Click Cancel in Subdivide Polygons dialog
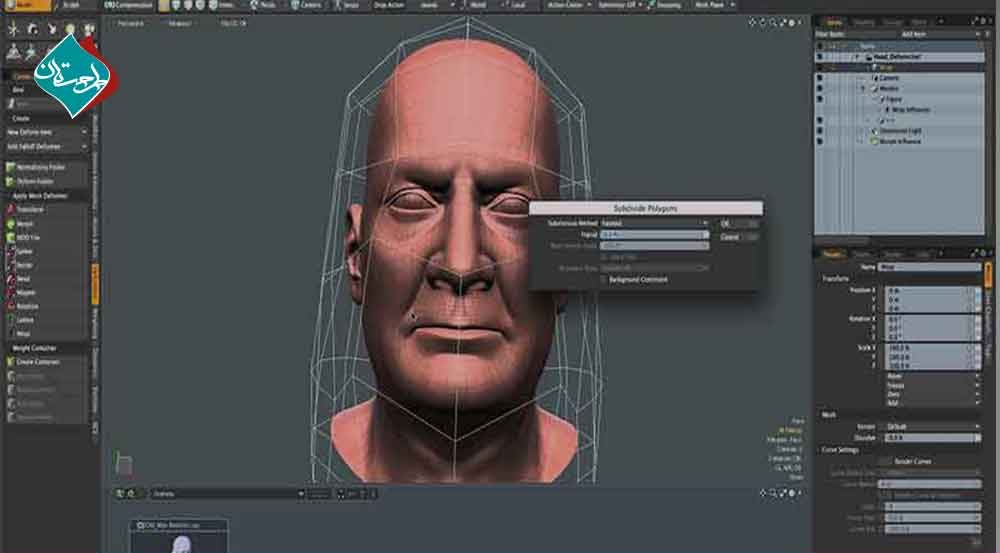Viewport: 1000px width, 553px height. pos(739,237)
